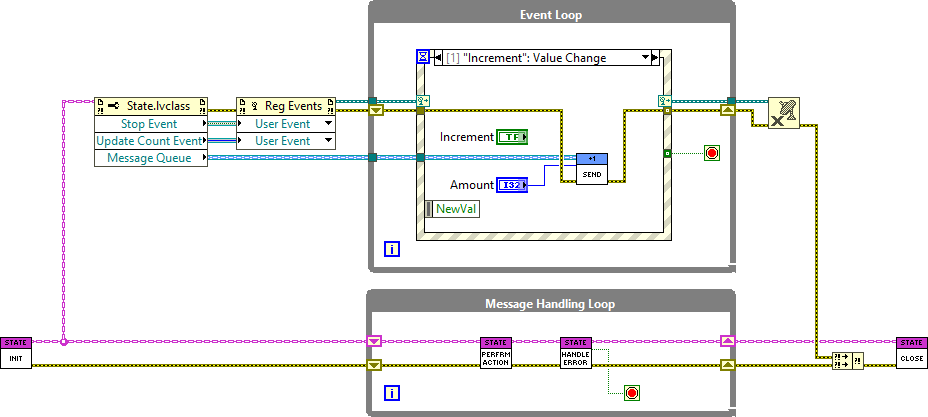928x417 pixels.
Task: Select the Unregister For Events node
Action: tap(782, 113)
